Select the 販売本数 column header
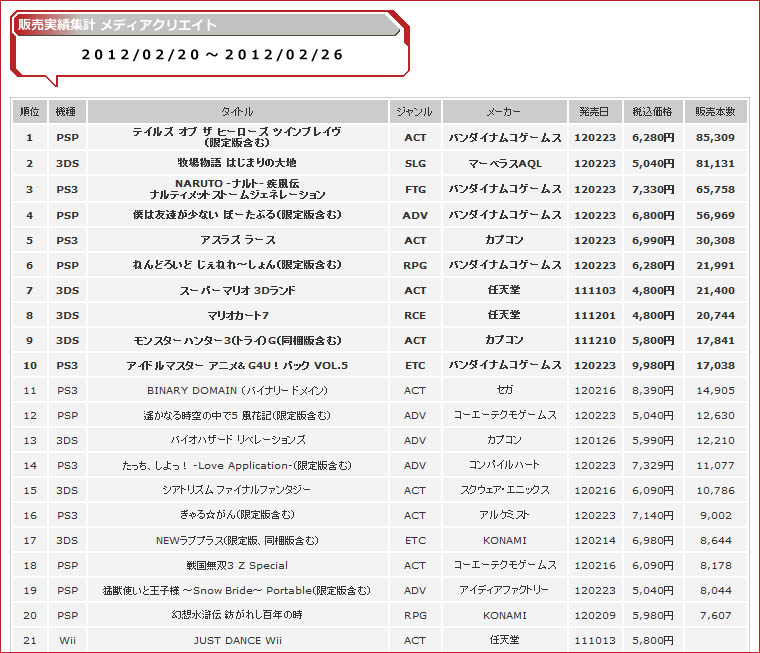This screenshot has width=760, height=653. coord(715,111)
